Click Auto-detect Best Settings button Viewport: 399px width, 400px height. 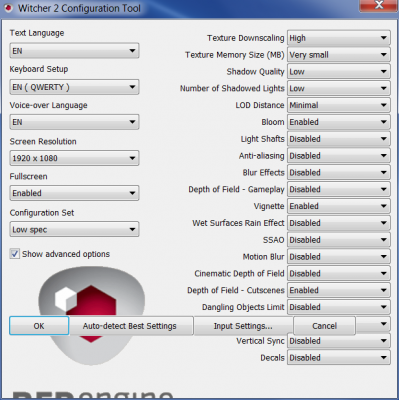(x=131, y=326)
